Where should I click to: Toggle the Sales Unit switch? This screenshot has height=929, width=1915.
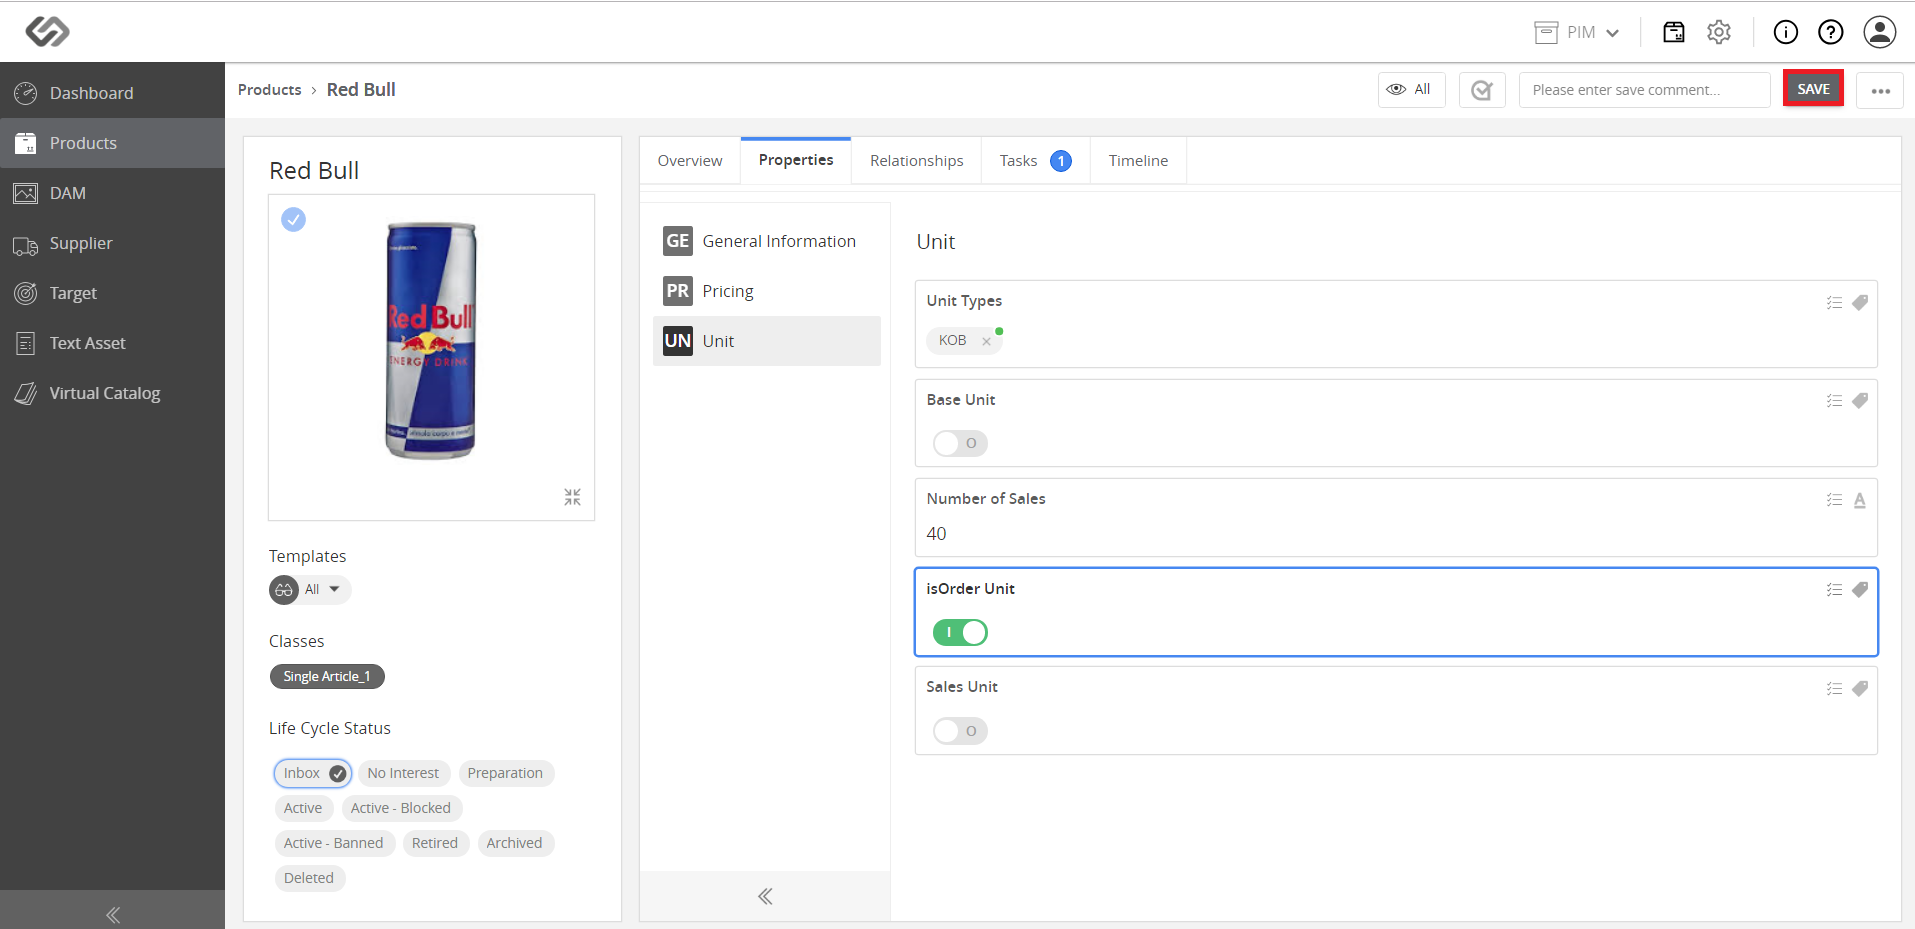pyautogui.click(x=960, y=731)
